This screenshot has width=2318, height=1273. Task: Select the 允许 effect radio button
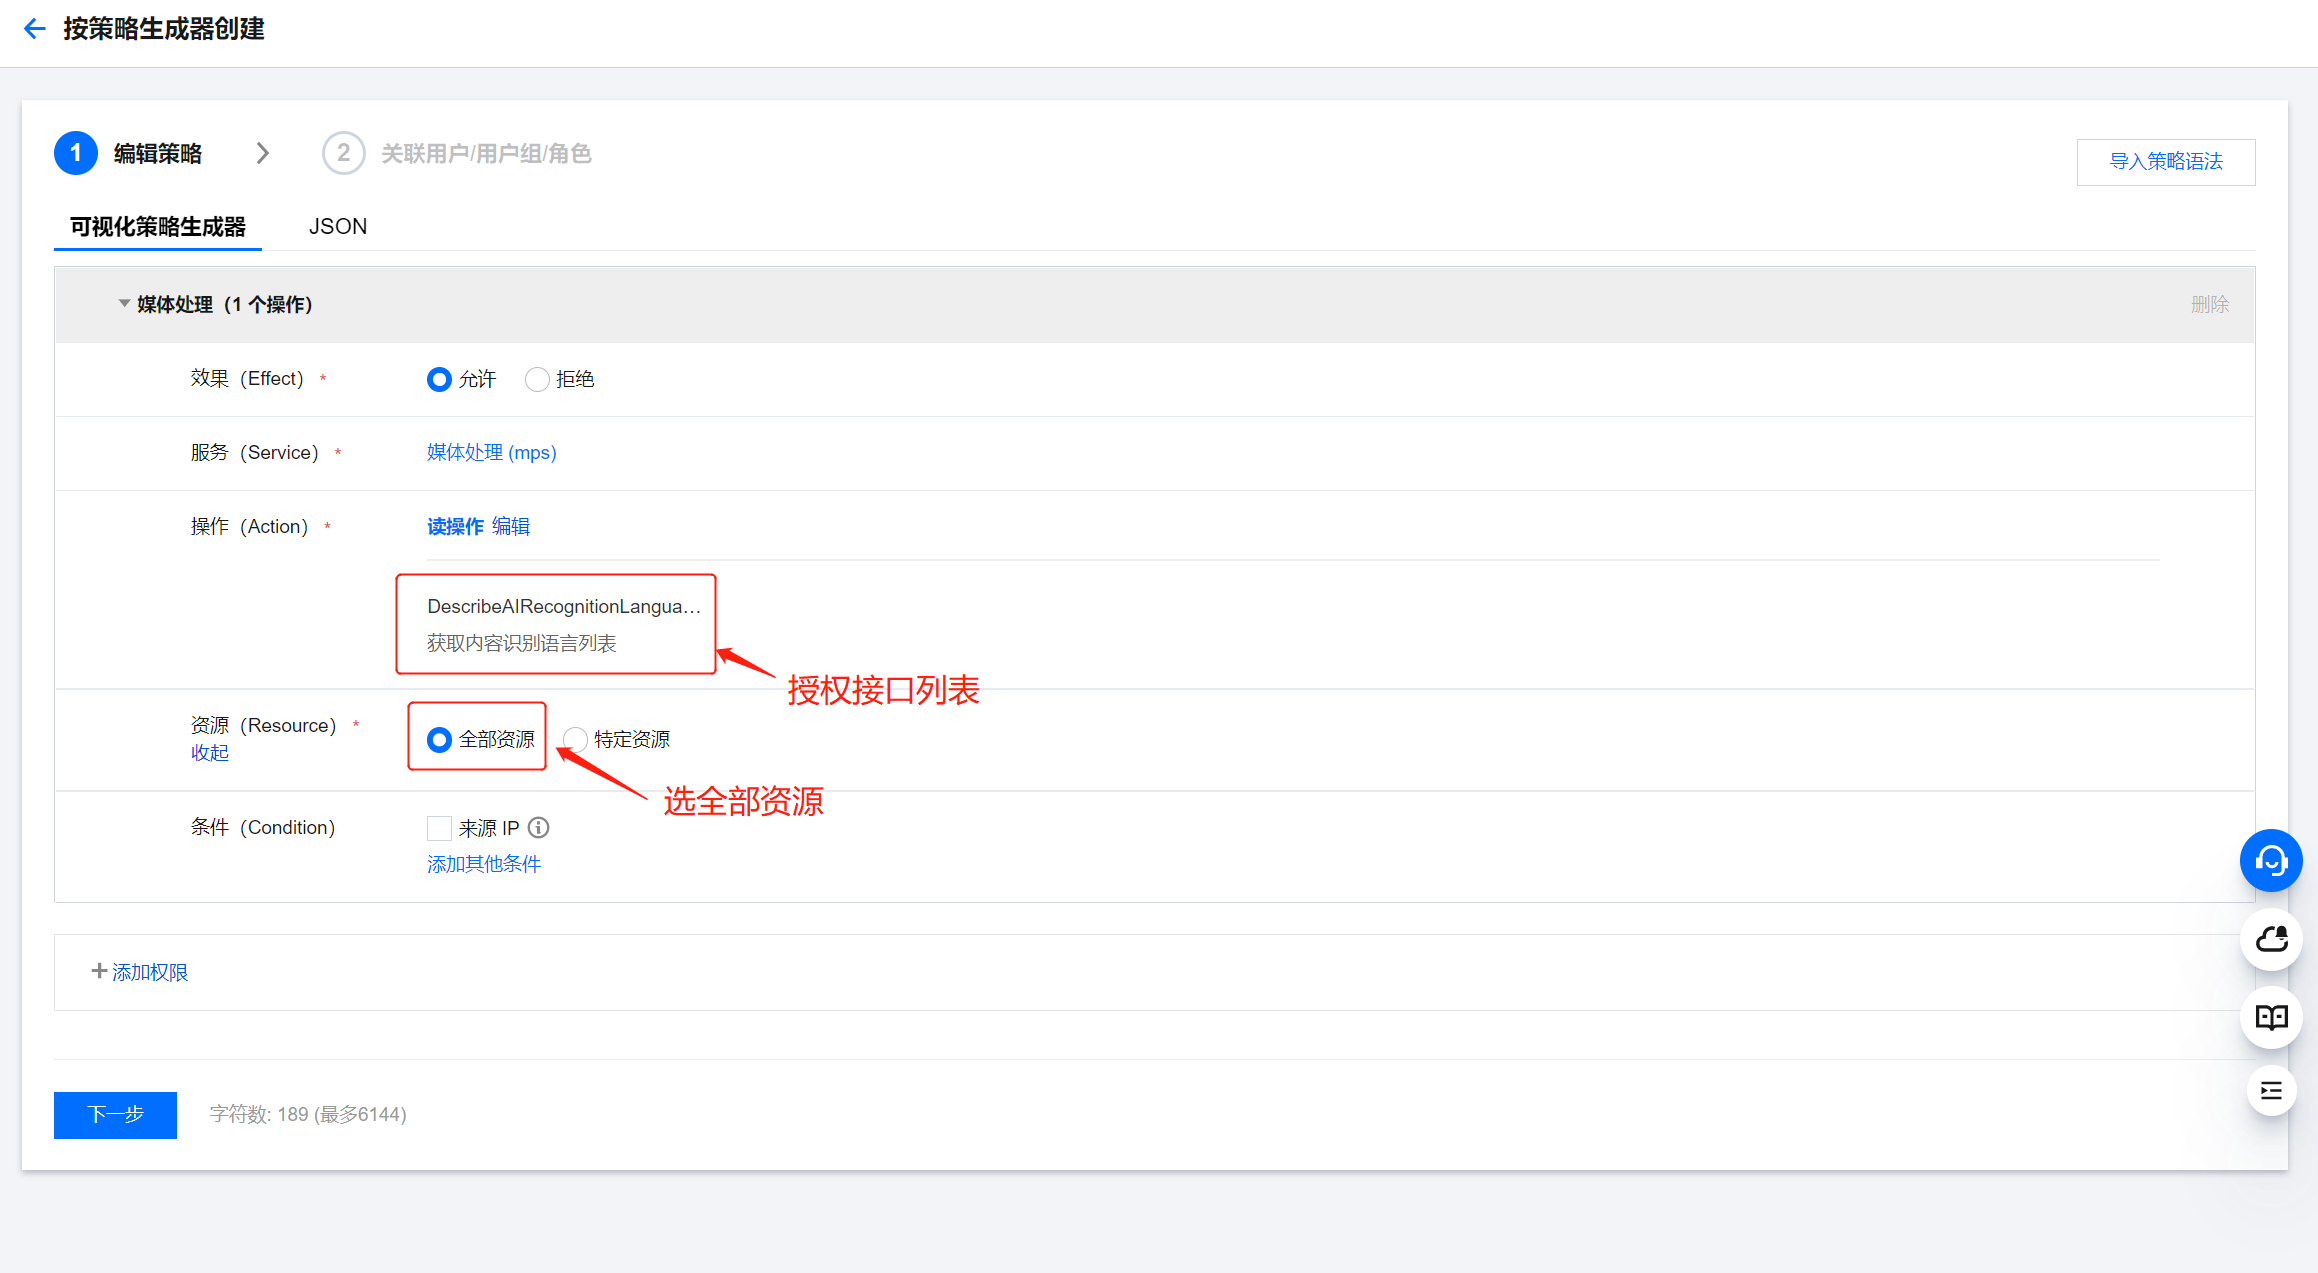439,380
